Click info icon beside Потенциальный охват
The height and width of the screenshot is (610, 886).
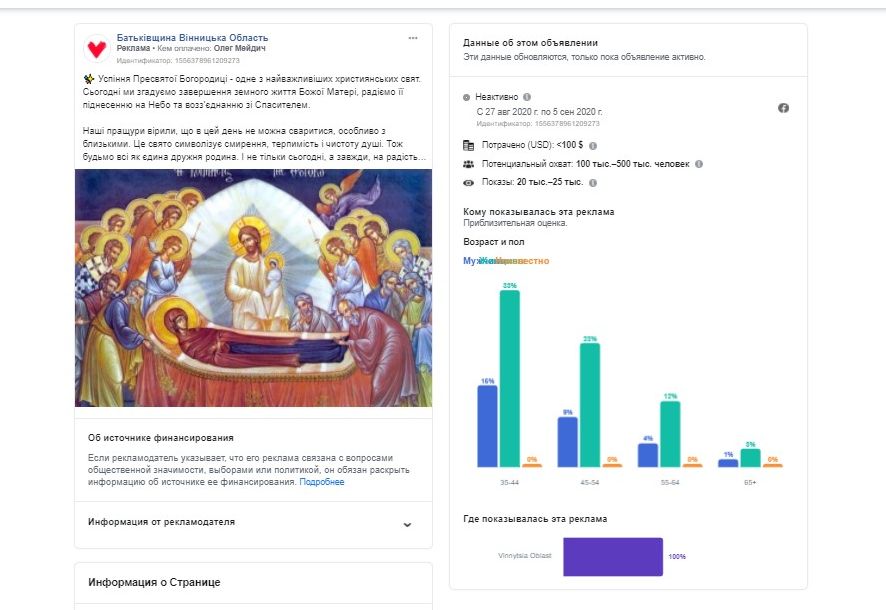699,164
